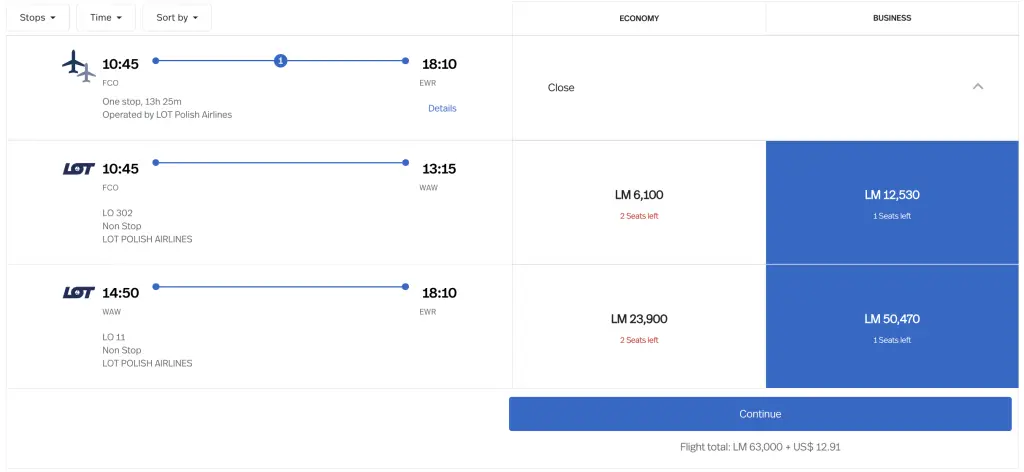Choose Business fare LM 12,530
The height and width of the screenshot is (472, 1024).
click(892, 202)
